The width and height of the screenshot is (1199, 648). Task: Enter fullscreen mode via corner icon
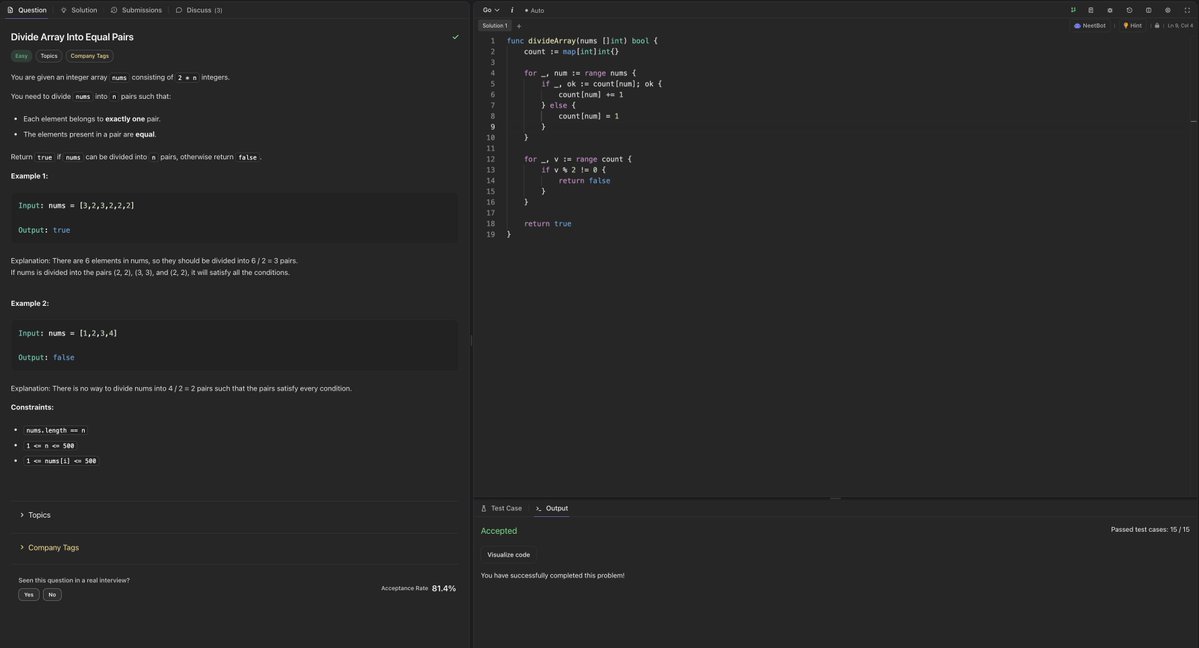click(1187, 10)
